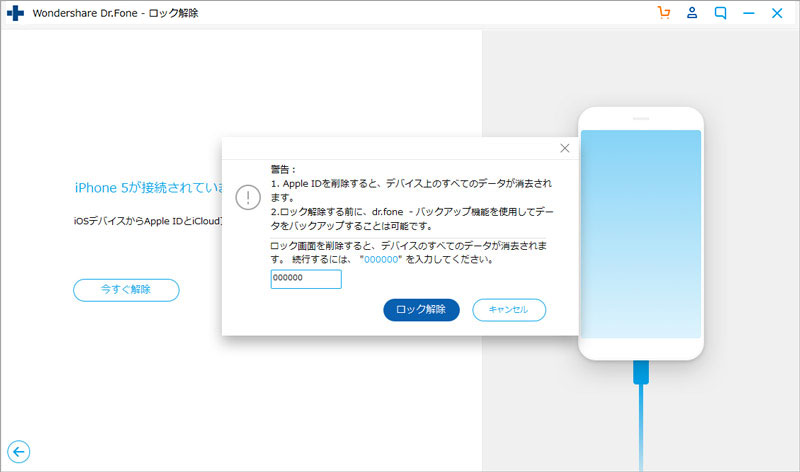Click the iOSデバイスからApple ID description text

point(148,221)
